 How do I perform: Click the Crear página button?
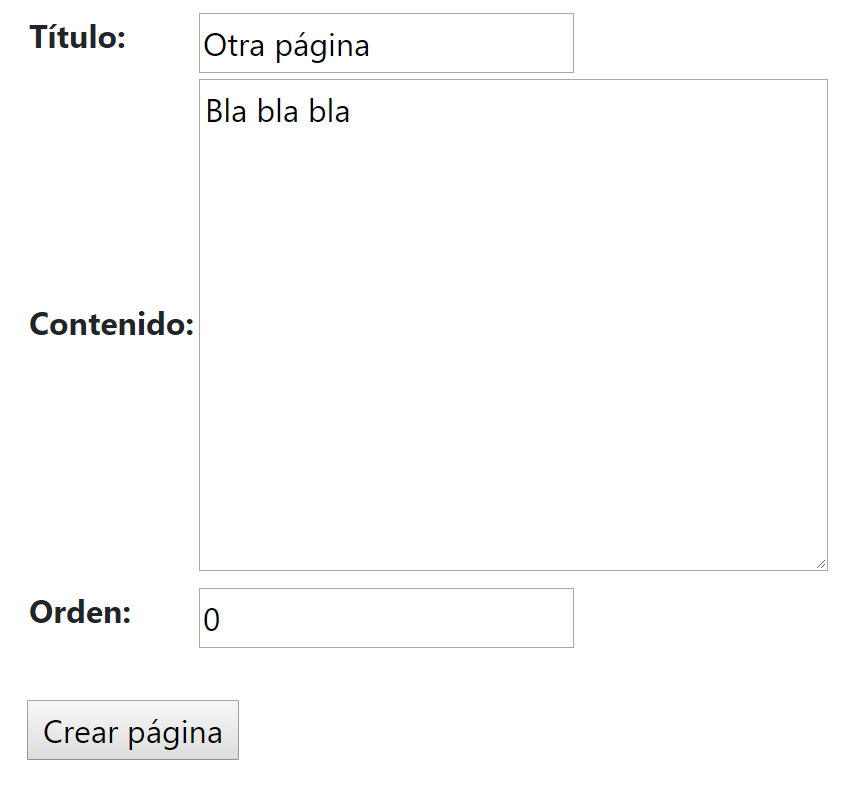(x=133, y=730)
